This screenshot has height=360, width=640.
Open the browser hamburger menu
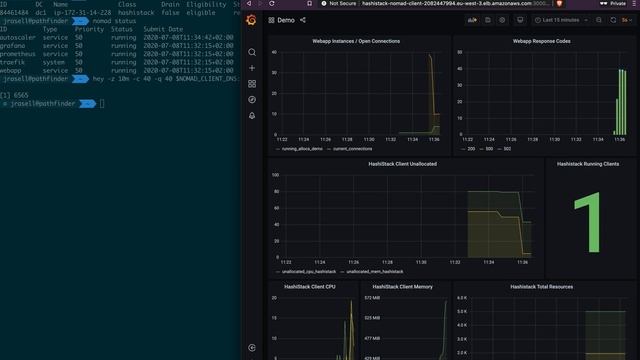pos(635,3)
